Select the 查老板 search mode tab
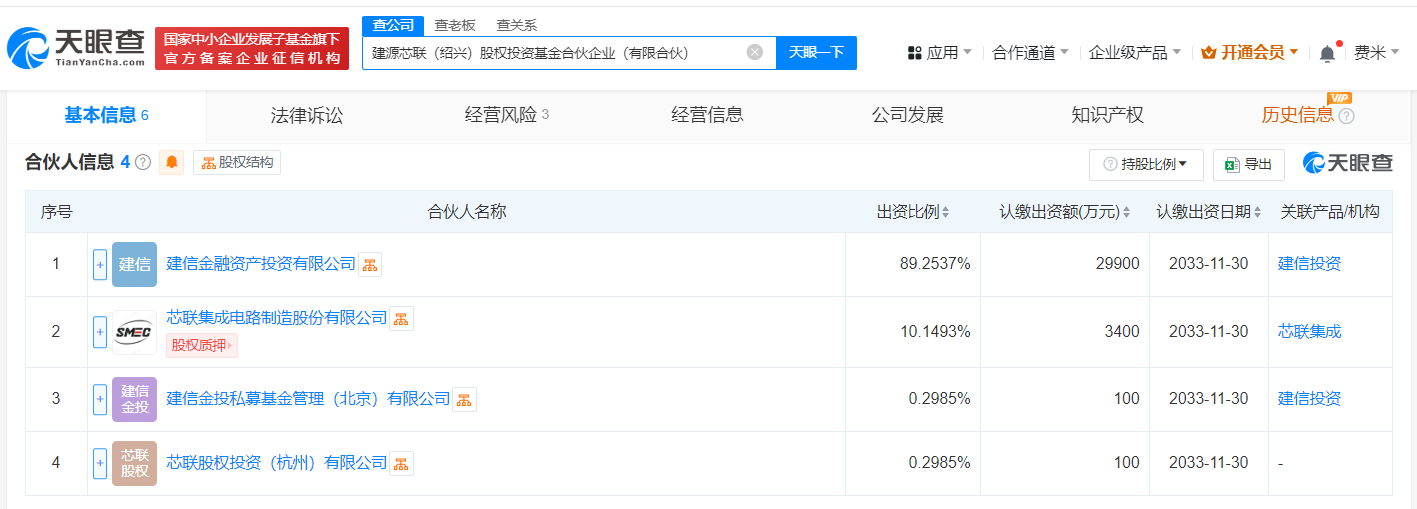Viewport: 1417px width, 509px height. [x=456, y=25]
